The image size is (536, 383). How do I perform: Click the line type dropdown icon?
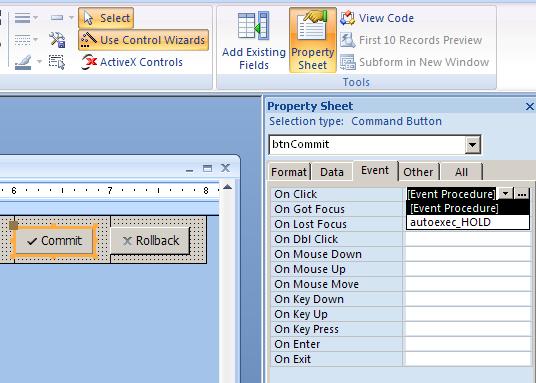tap(26, 40)
